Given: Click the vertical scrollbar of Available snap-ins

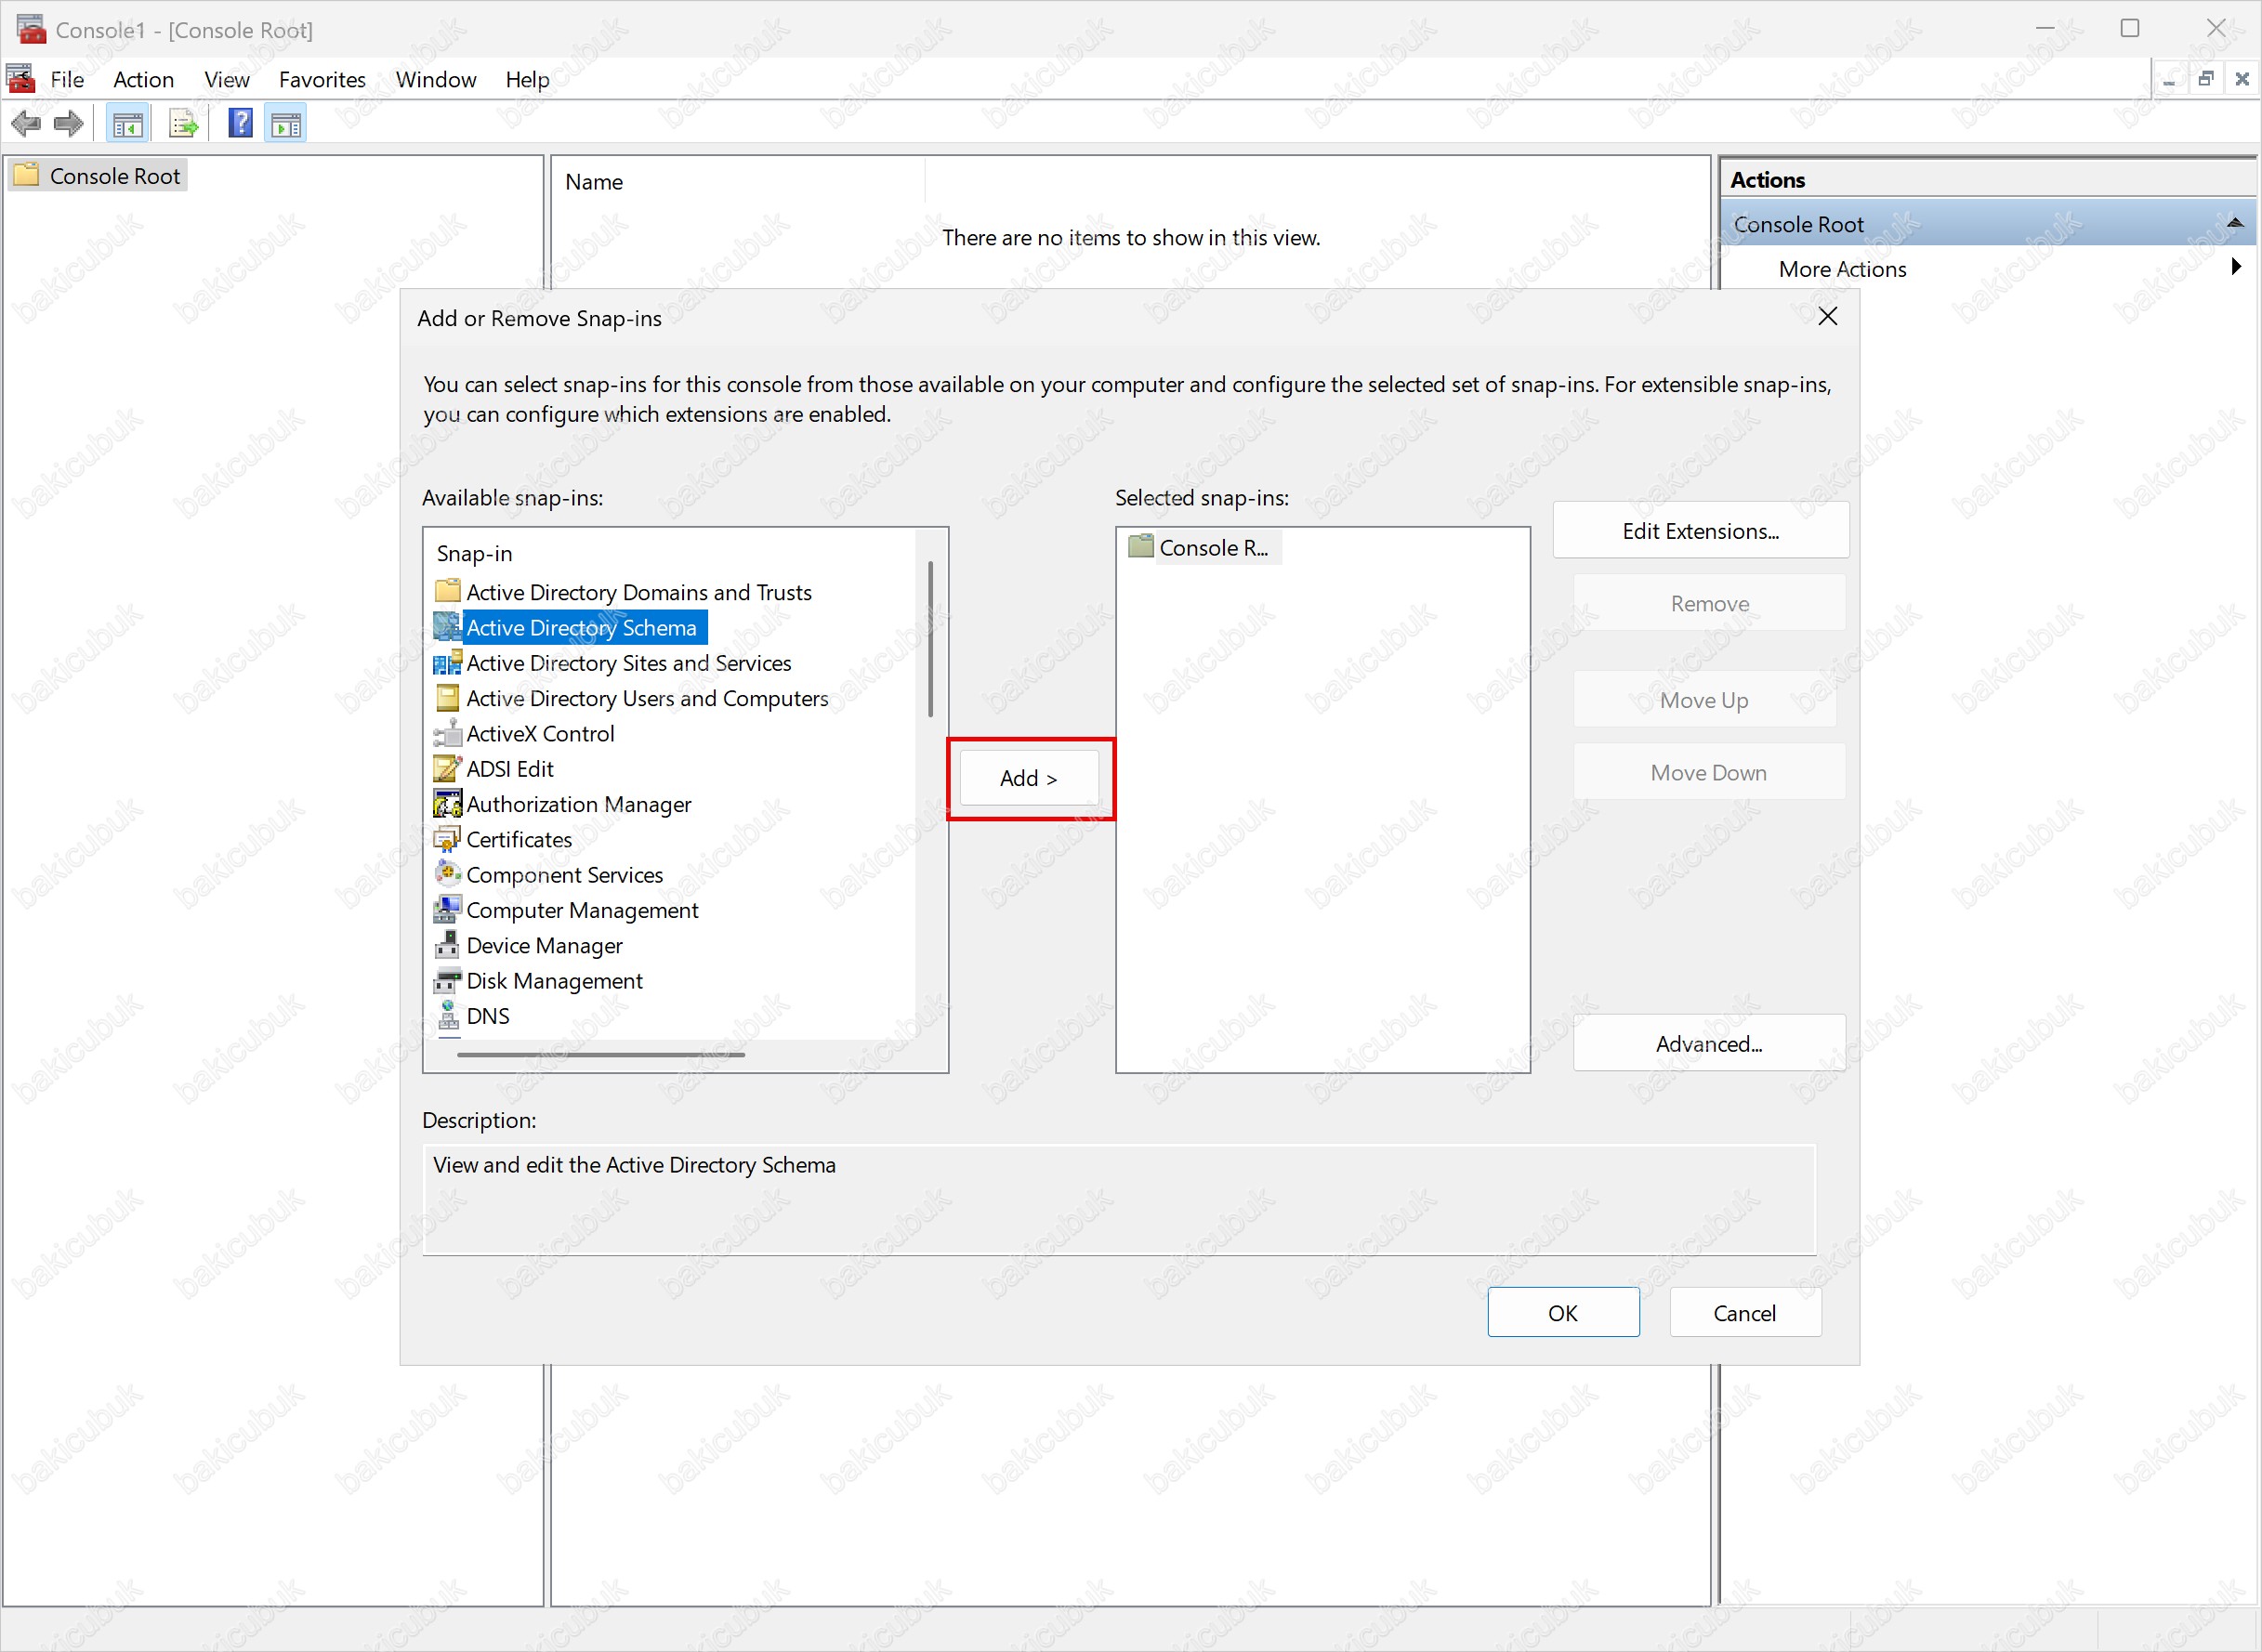Looking at the screenshot, I should pos(930,638).
